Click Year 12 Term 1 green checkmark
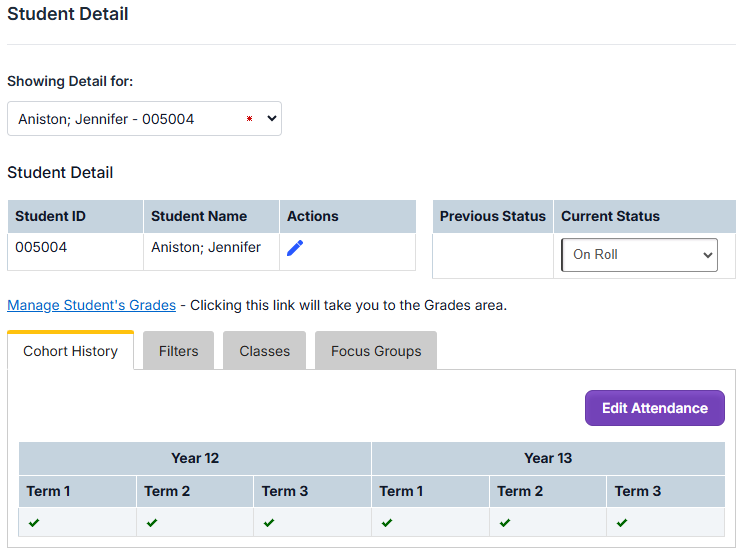The height and width of the screenshot is (555, 745). coord(34,522)
